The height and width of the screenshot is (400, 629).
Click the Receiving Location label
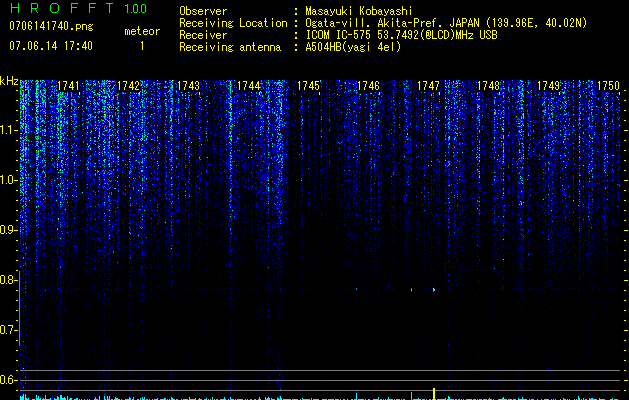(x=233, y=23)
